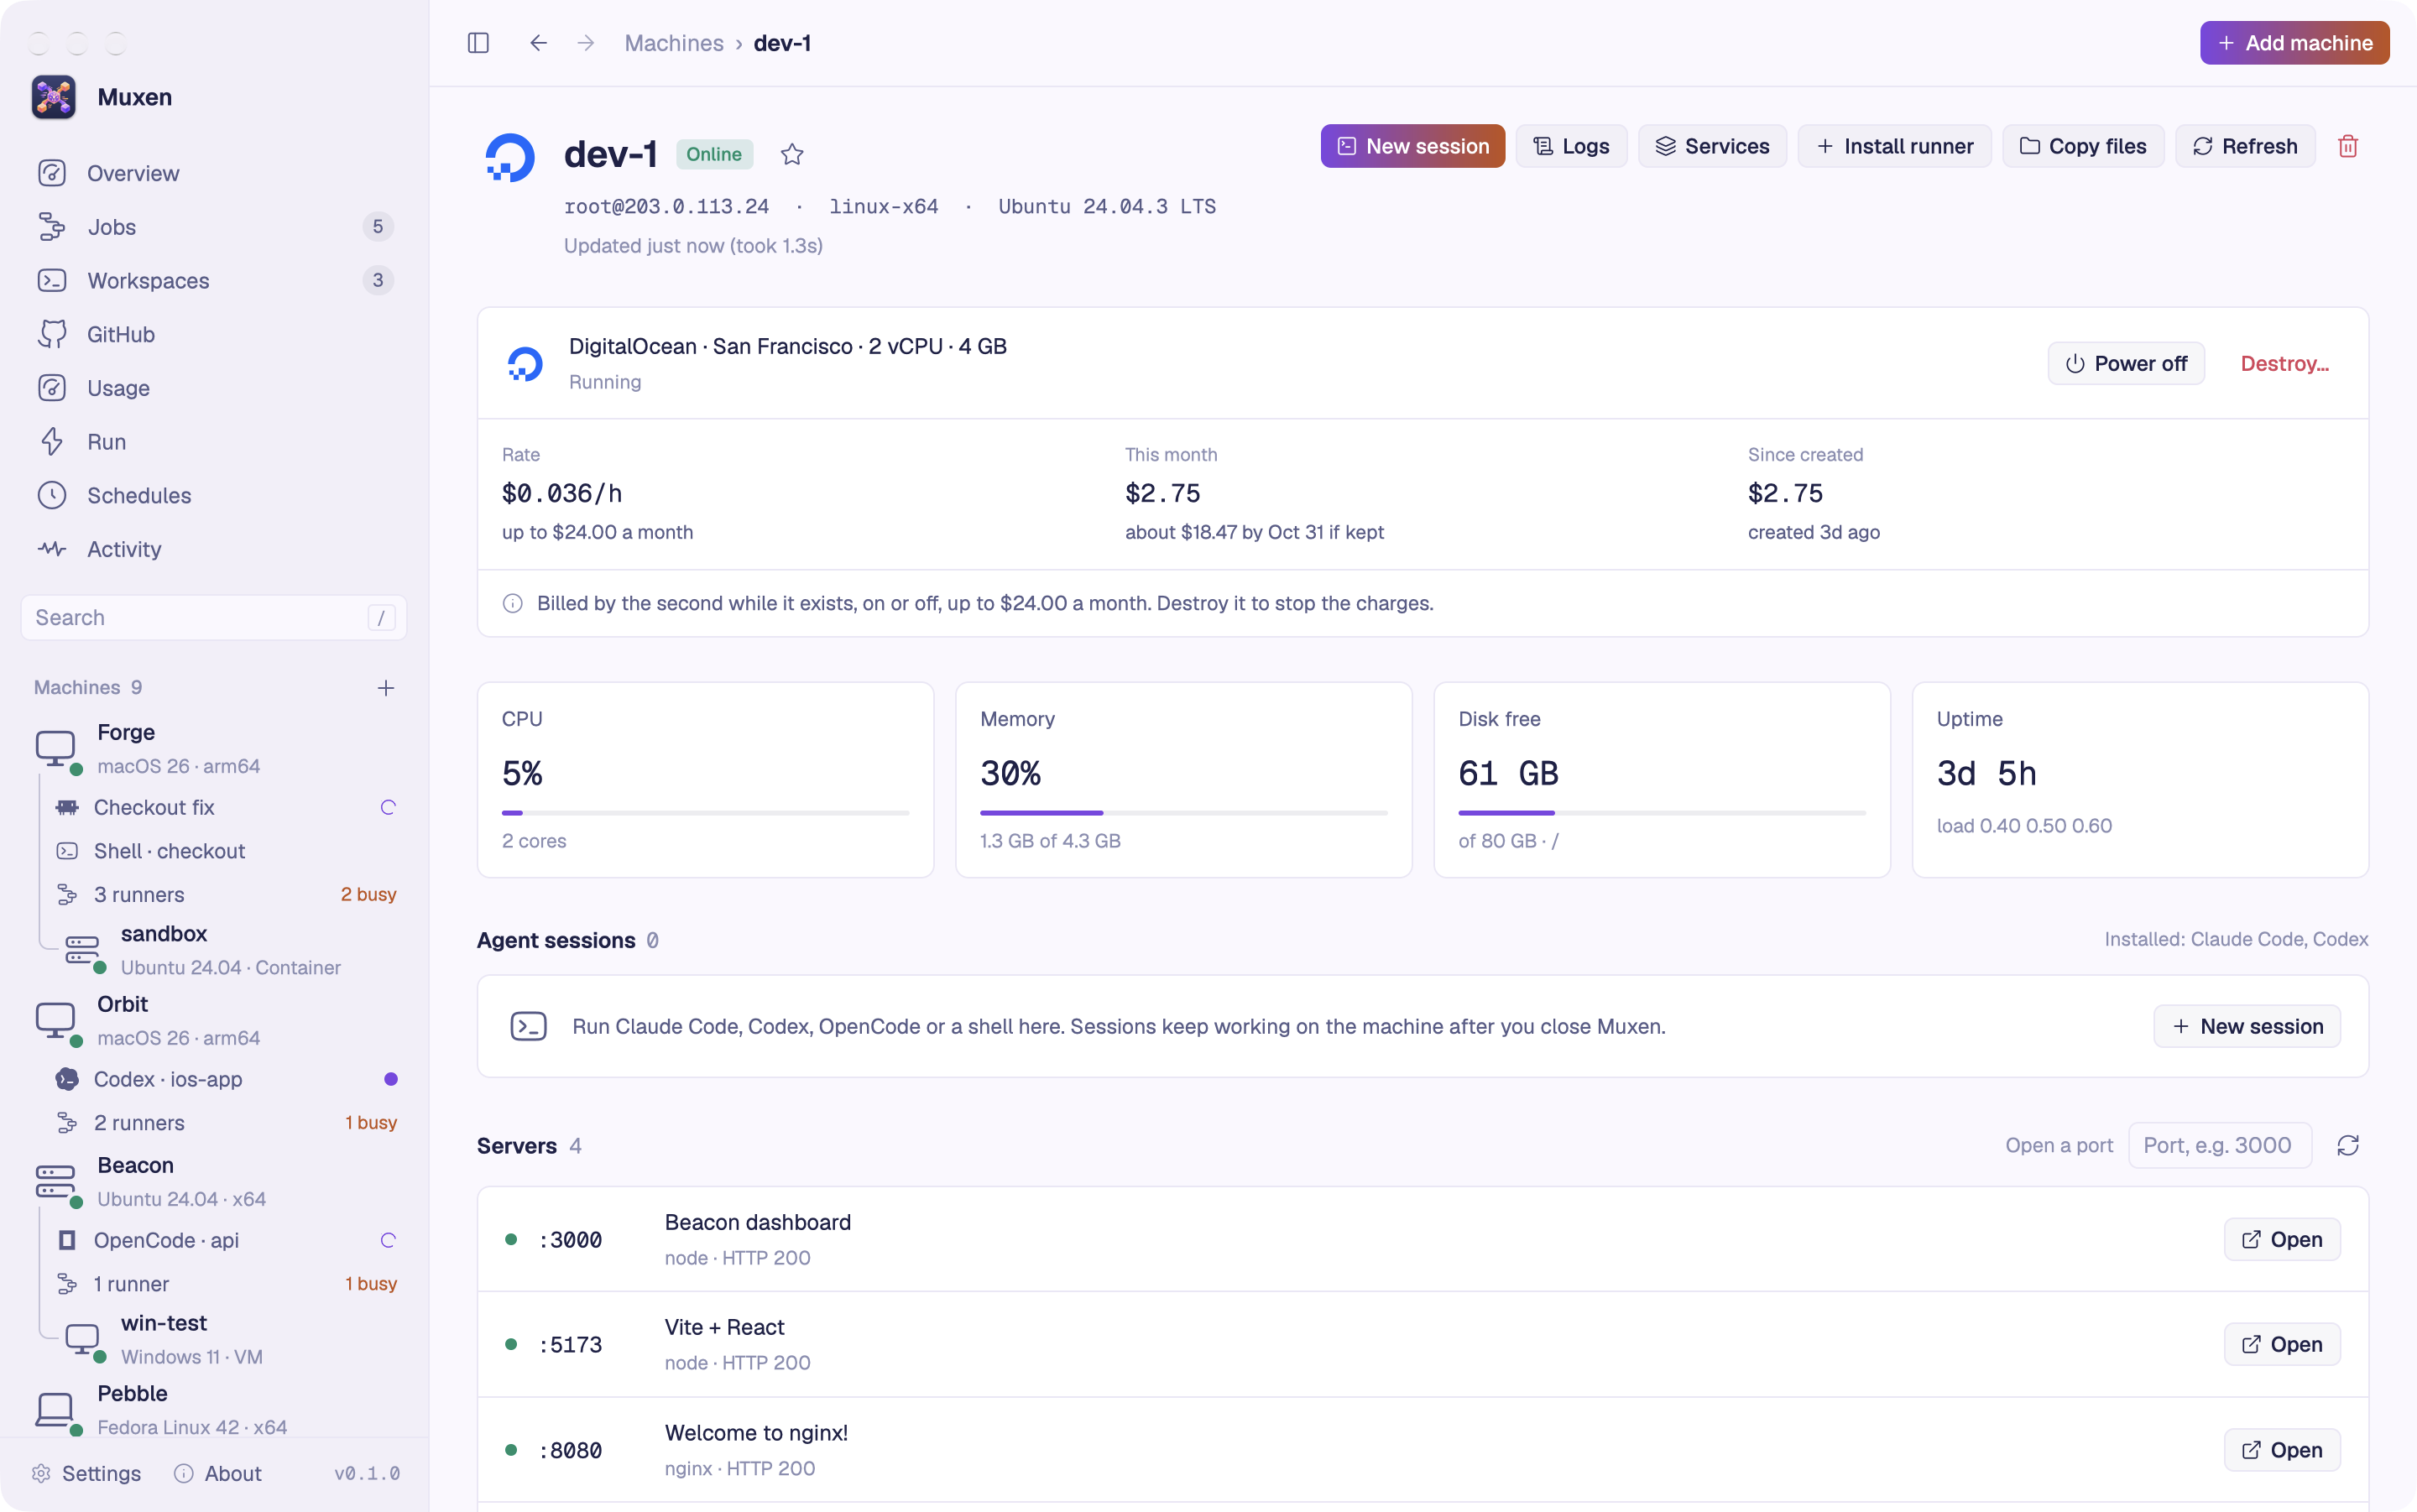Open Services for dev-1
The height and width of the screenshot is (1512, 2417).
[x=1712, y=146]
